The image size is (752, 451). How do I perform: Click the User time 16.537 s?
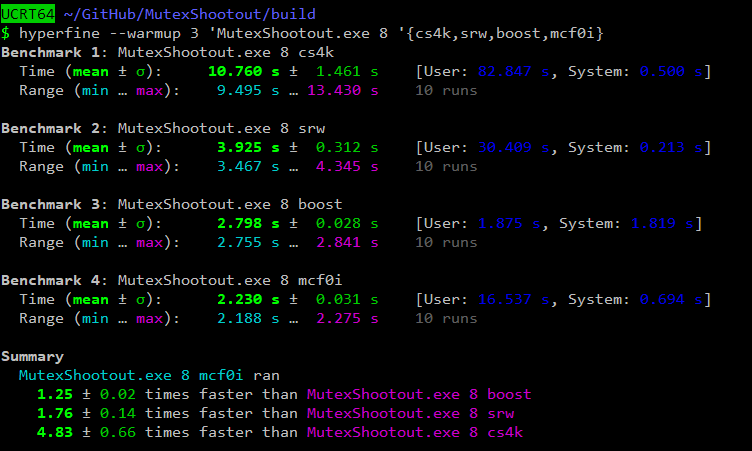pyautogui.click(x=514, y=299)
